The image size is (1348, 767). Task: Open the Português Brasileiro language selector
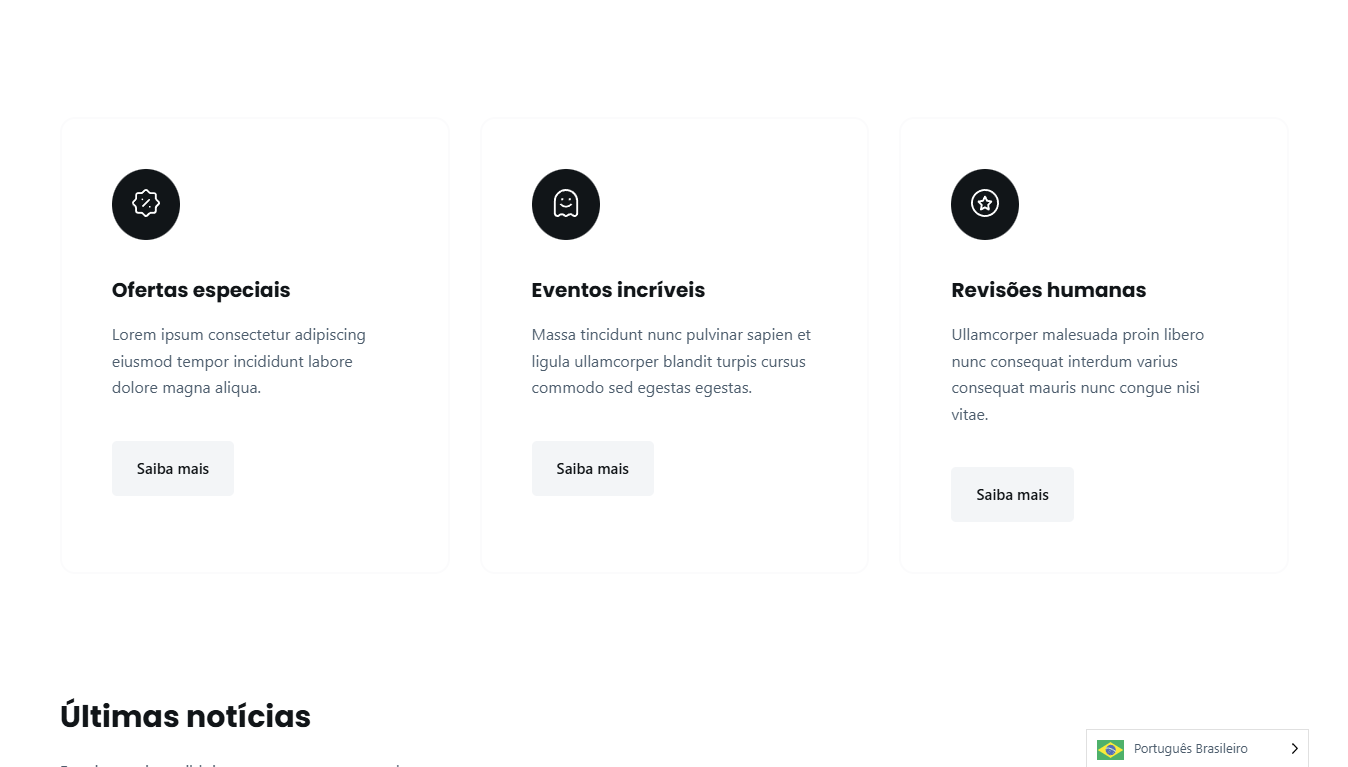(x=1190, y=749)
